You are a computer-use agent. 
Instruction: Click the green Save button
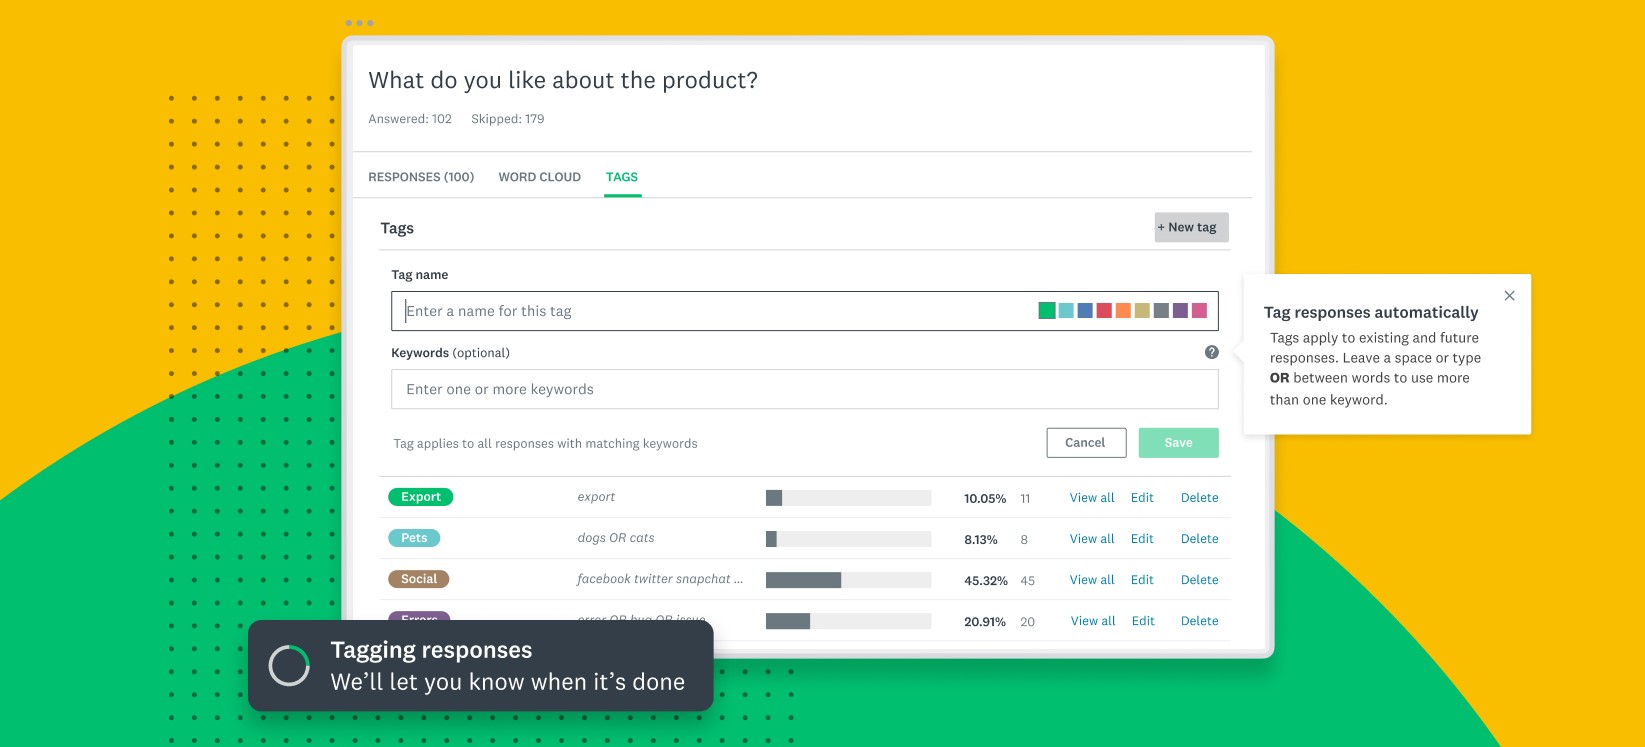point(1178,443)
